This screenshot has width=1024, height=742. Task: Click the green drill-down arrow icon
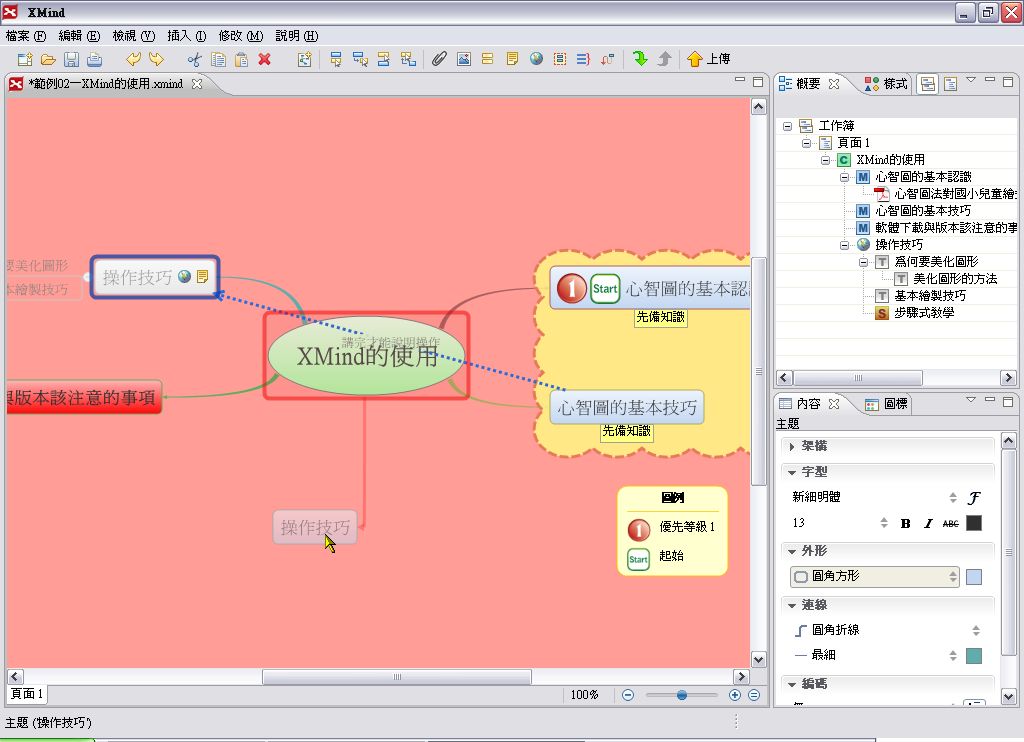[640, 59]
